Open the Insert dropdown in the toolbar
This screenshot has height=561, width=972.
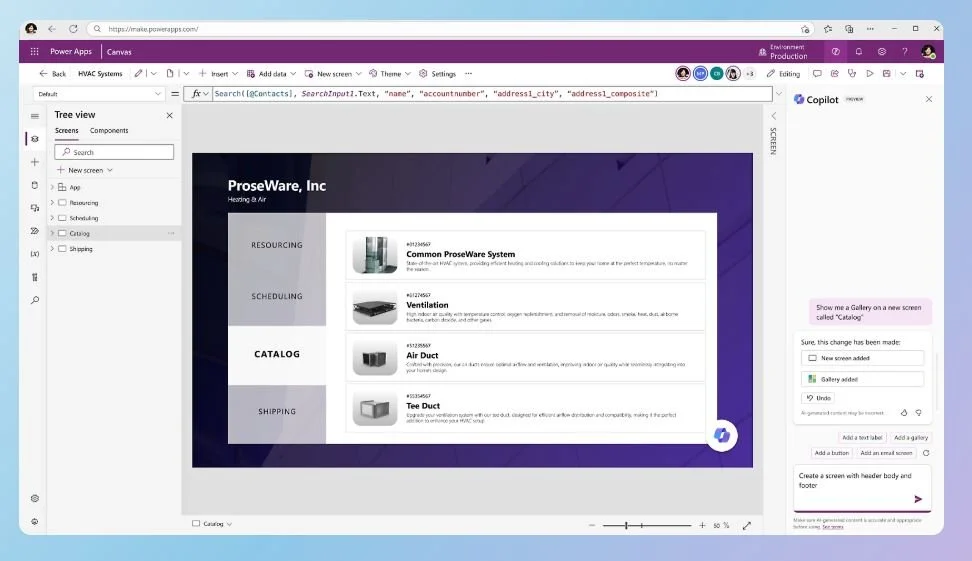(219, 74)
